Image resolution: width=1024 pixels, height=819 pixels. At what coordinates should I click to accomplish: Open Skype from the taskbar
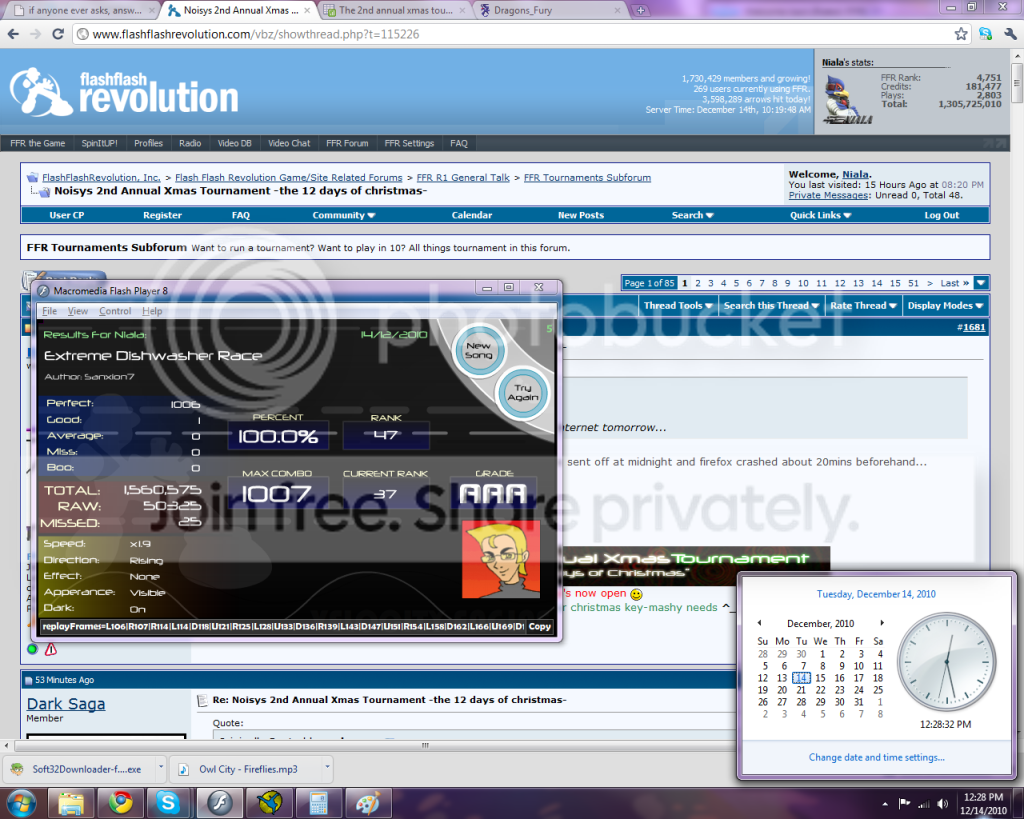tap(167, 802)
